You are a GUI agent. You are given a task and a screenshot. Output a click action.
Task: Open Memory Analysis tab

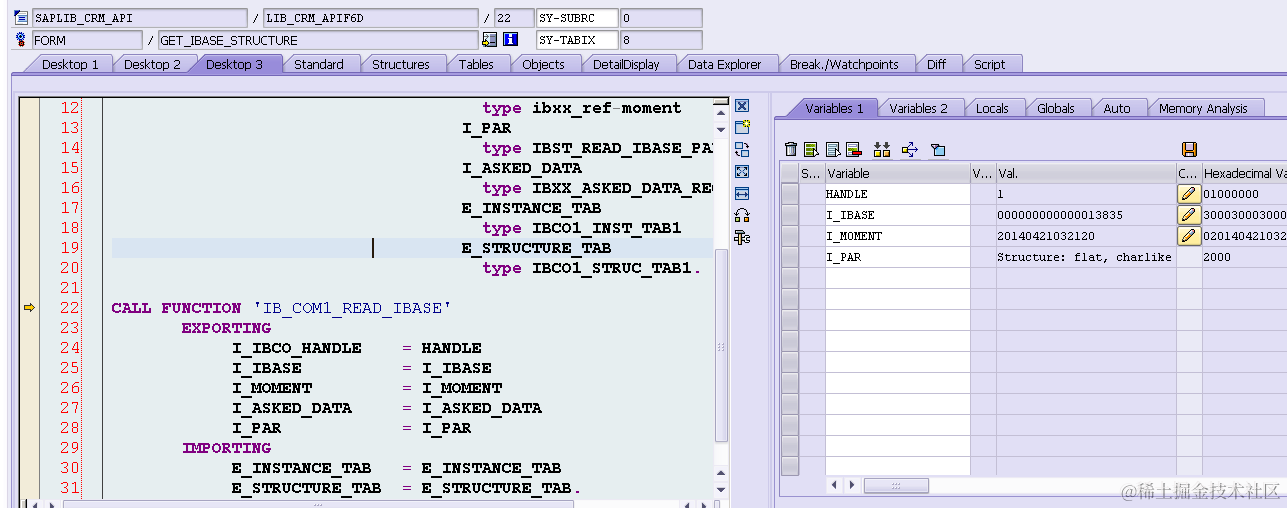[x=1203, y=108]
